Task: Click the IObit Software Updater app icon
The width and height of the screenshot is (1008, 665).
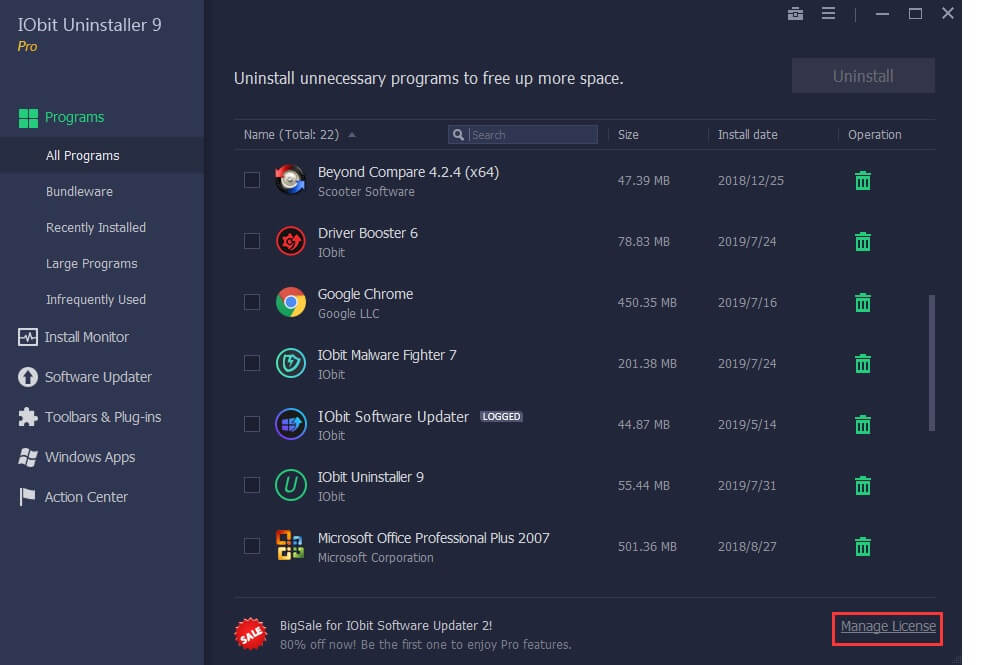Action: tap(291, 424)
